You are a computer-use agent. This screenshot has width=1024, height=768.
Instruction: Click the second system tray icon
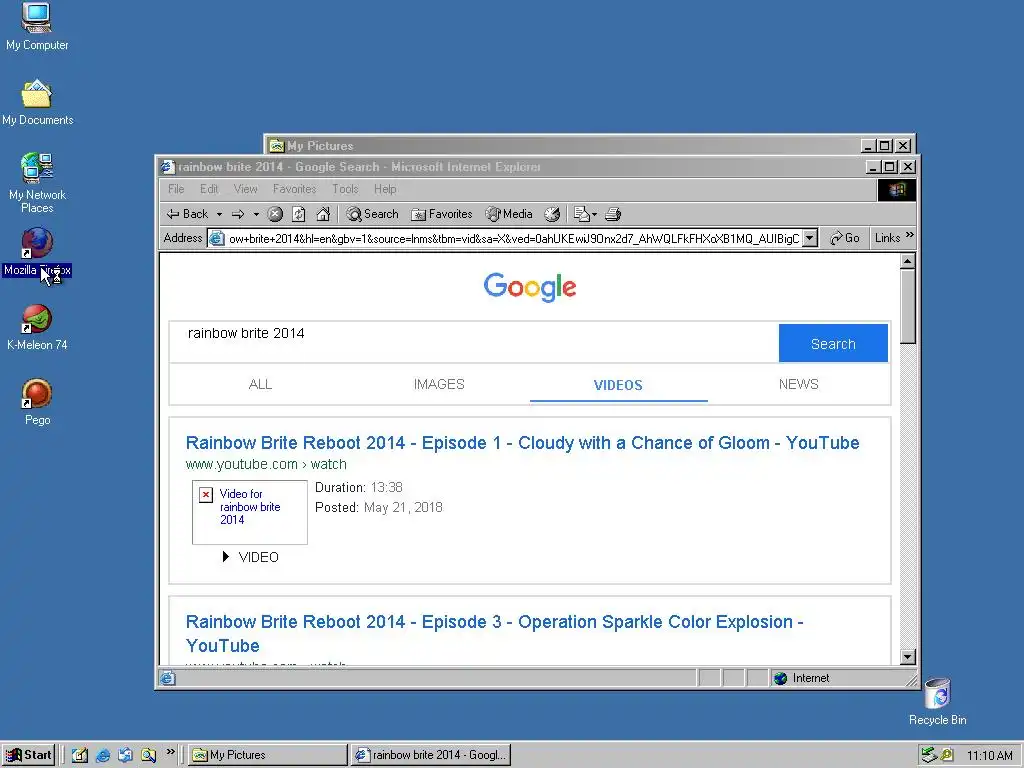(x=947, y=756)
